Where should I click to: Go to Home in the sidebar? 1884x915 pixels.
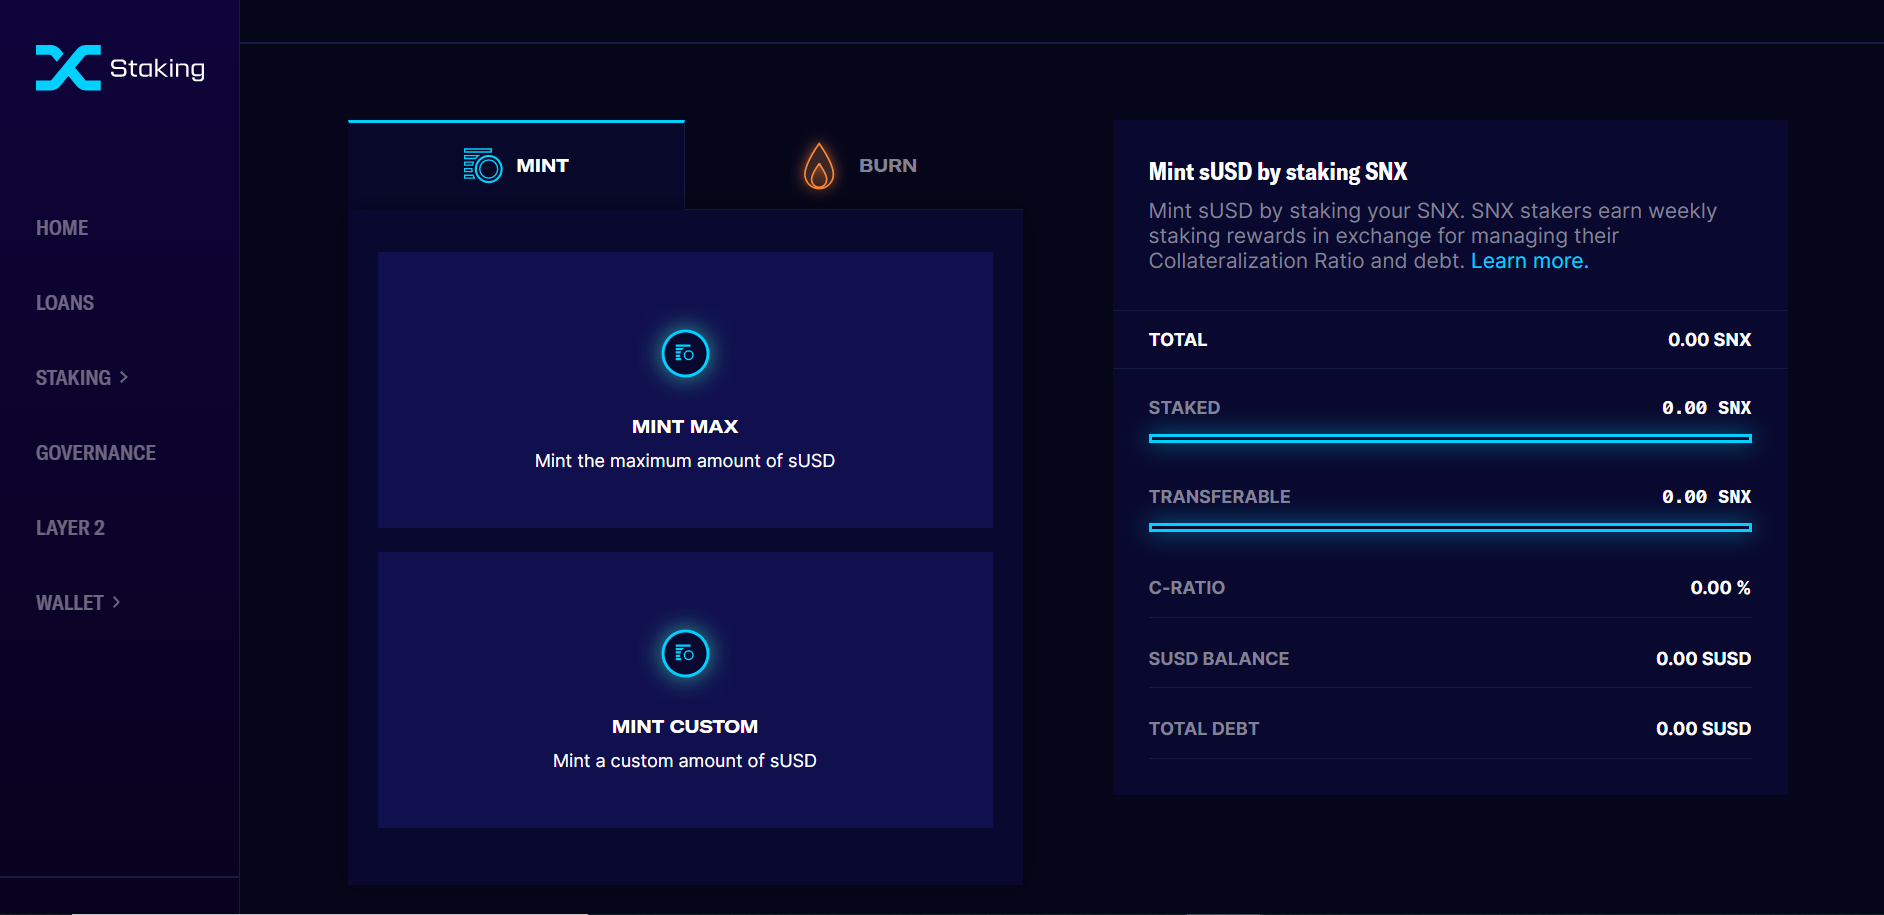62,228
